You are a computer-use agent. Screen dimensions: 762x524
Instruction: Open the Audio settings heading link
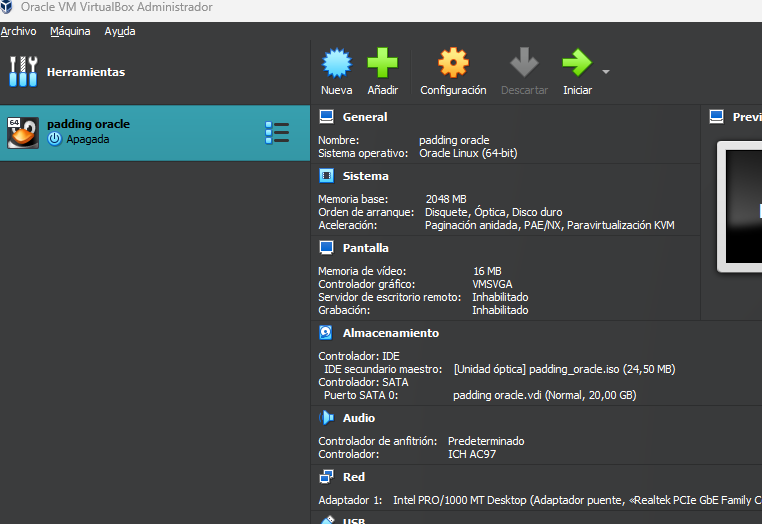tap(359, 419)
